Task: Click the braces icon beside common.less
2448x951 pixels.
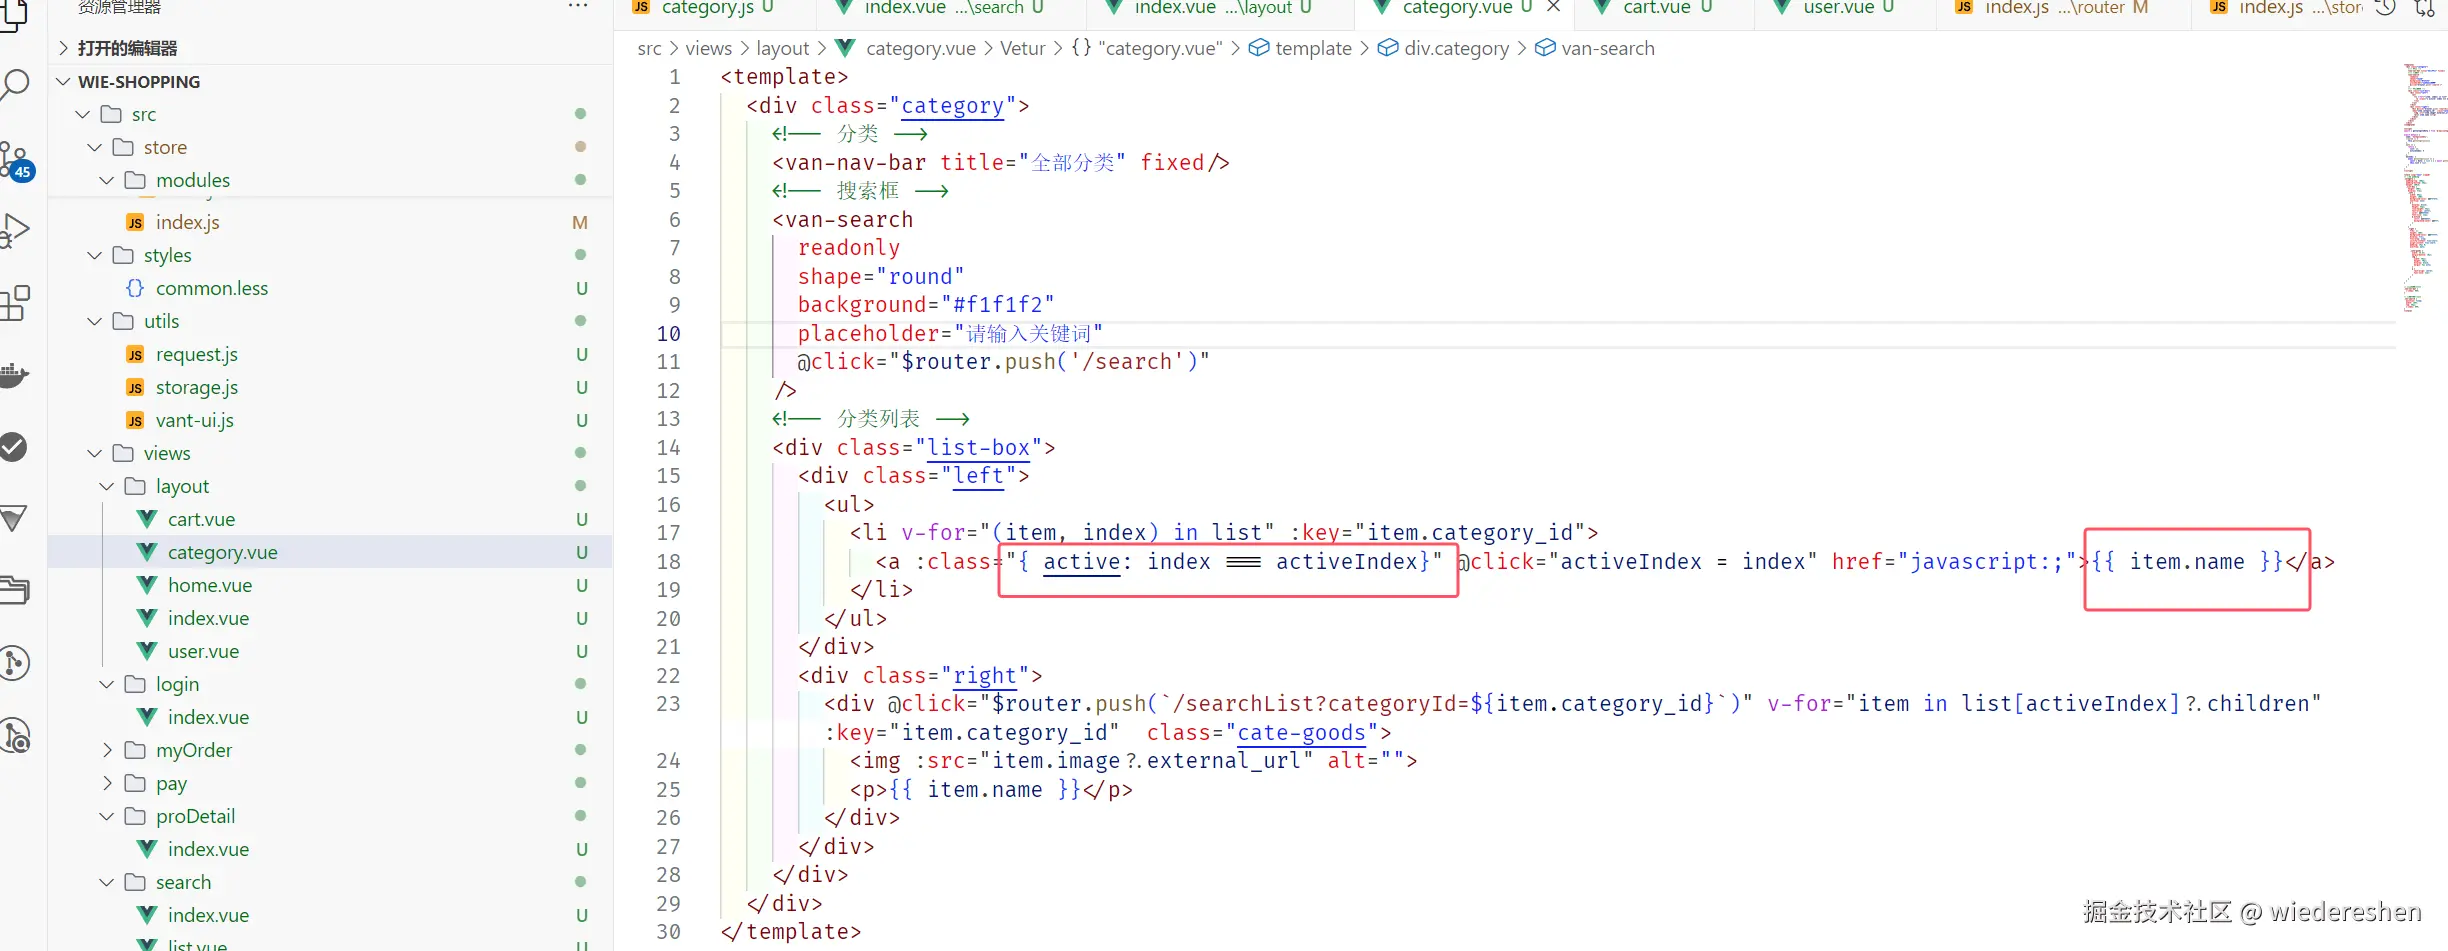Action: [135, 288]
